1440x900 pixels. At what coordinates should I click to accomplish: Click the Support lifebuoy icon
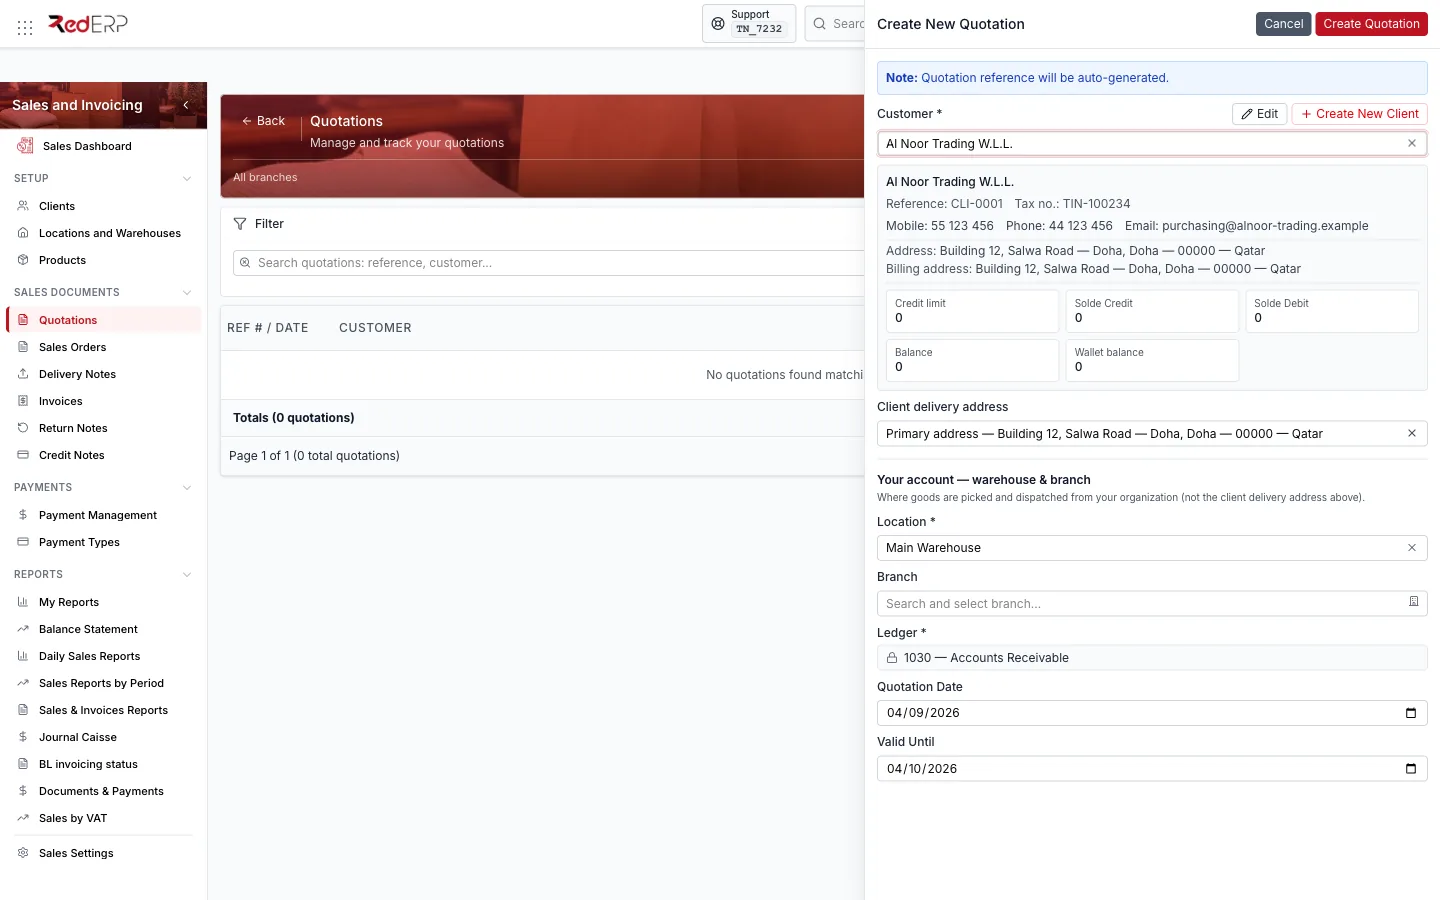718,23
